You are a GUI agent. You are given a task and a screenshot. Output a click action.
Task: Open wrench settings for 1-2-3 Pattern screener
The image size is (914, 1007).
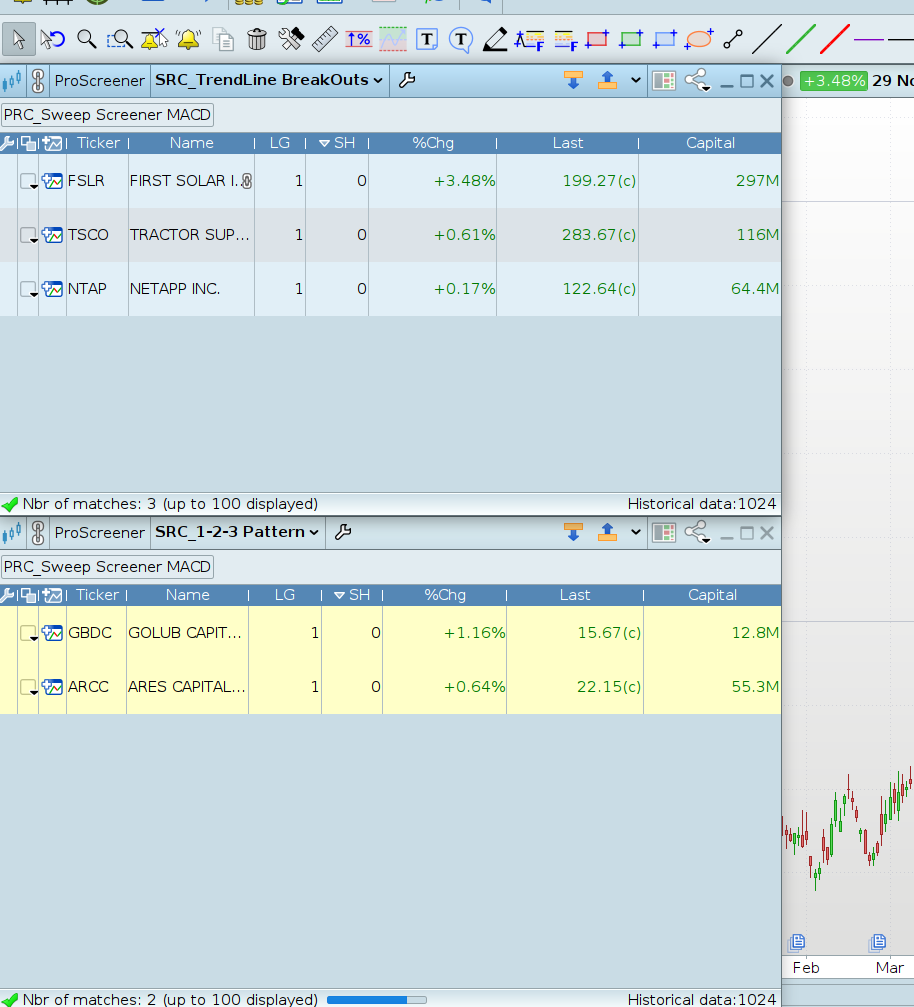click(x=343, y=532)
